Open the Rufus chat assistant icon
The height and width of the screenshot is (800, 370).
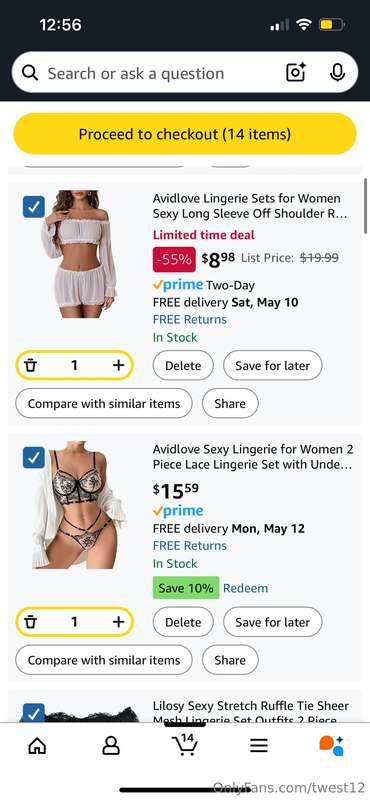tap(332, 745)
